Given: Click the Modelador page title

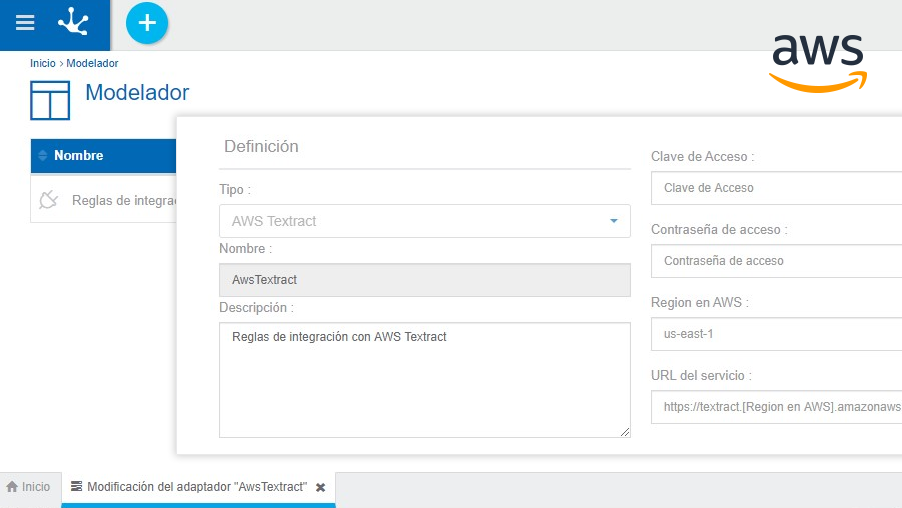Looking at the screenshot, I should click(x=137, y=93).
